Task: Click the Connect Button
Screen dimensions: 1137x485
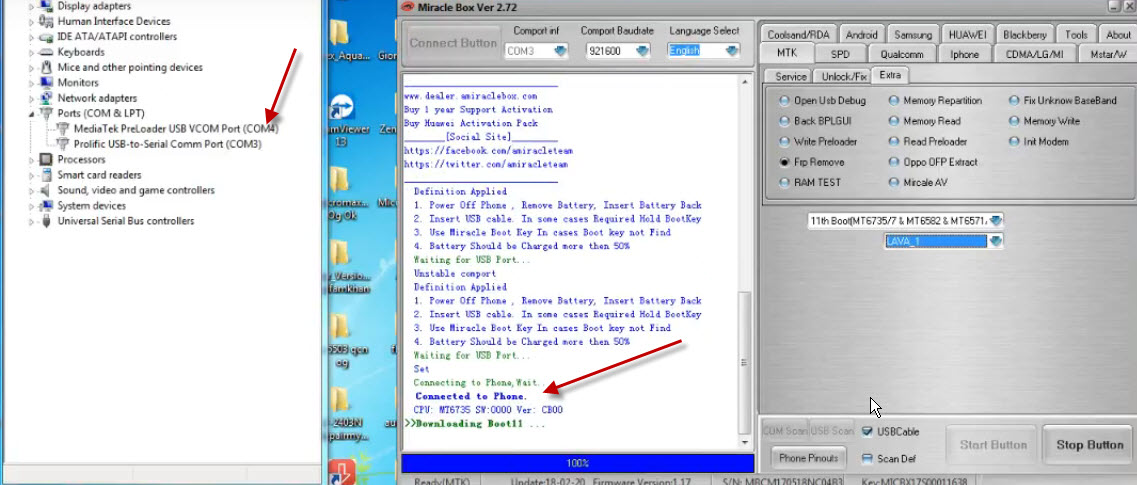Action: pyautogui.click(x=452, y=43)
